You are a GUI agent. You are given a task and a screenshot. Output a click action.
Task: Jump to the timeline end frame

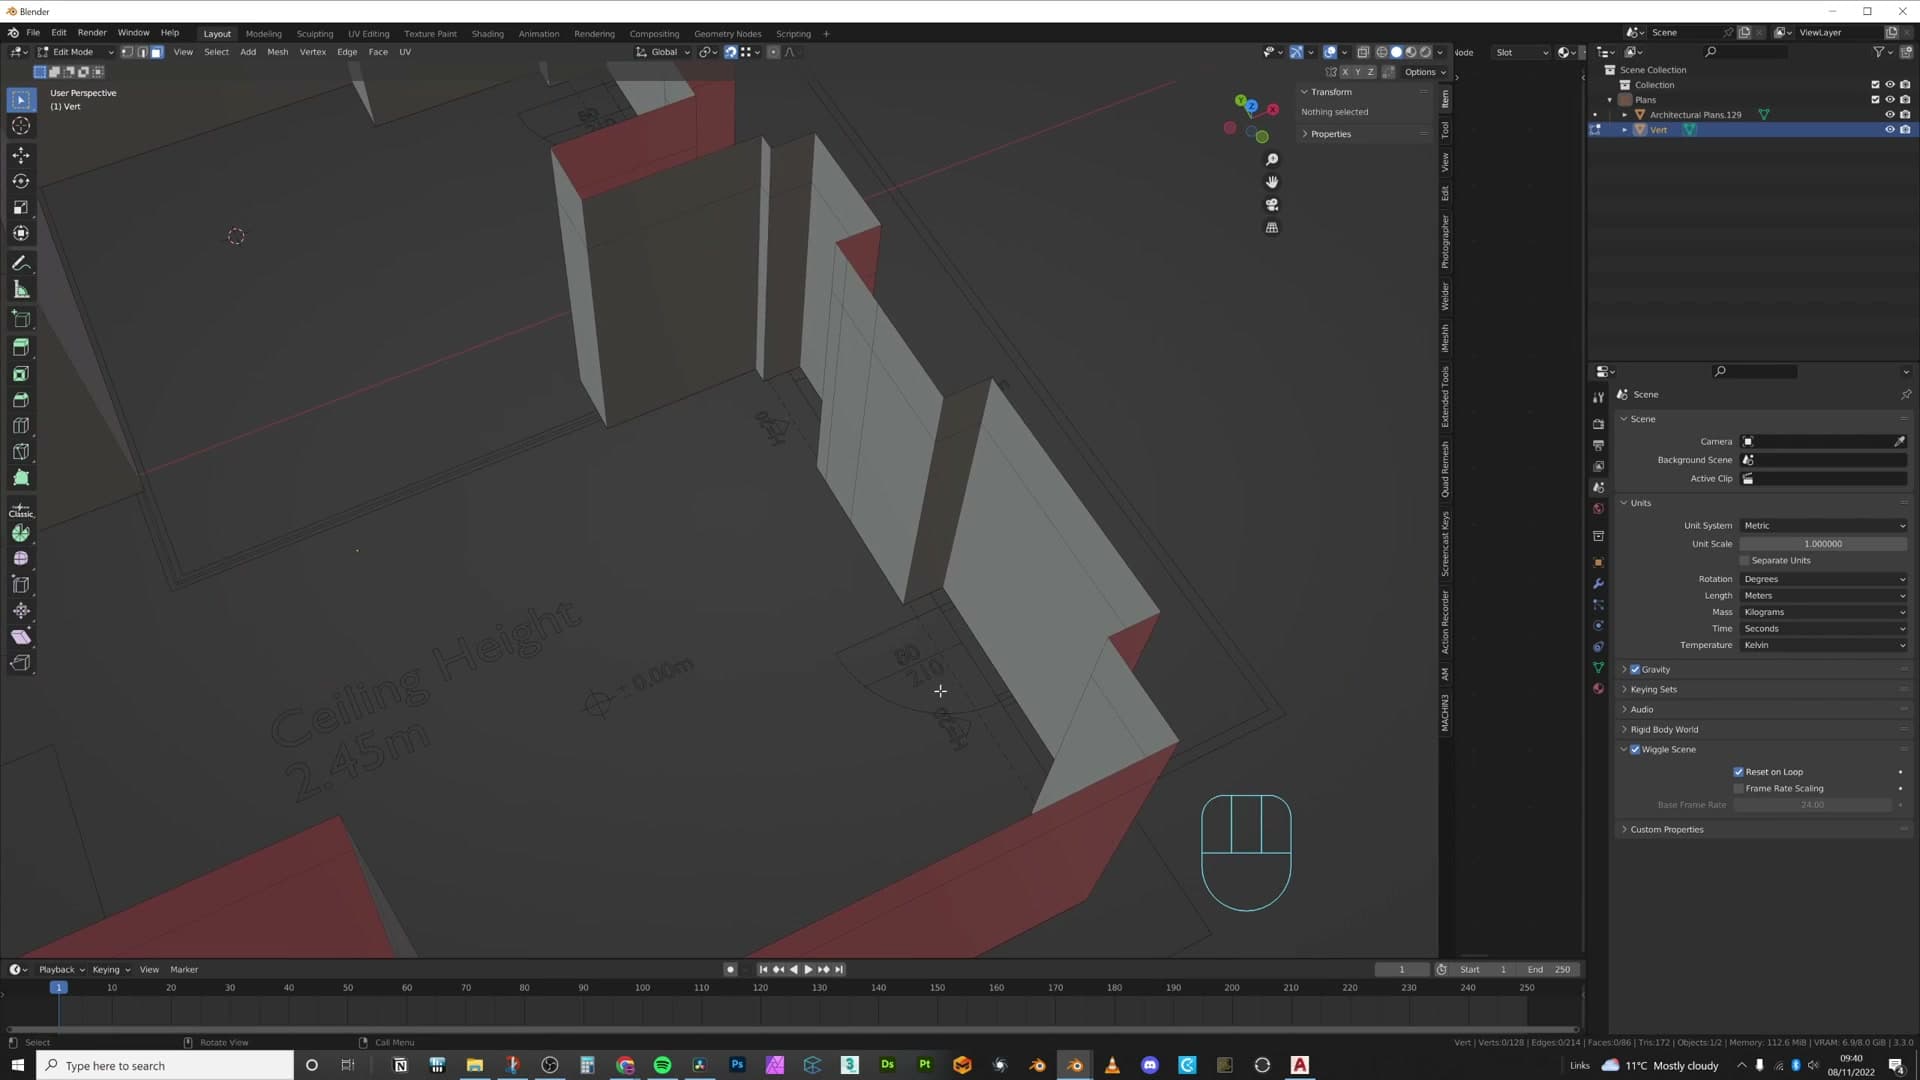pyautogui.click(x=839, y=970)
